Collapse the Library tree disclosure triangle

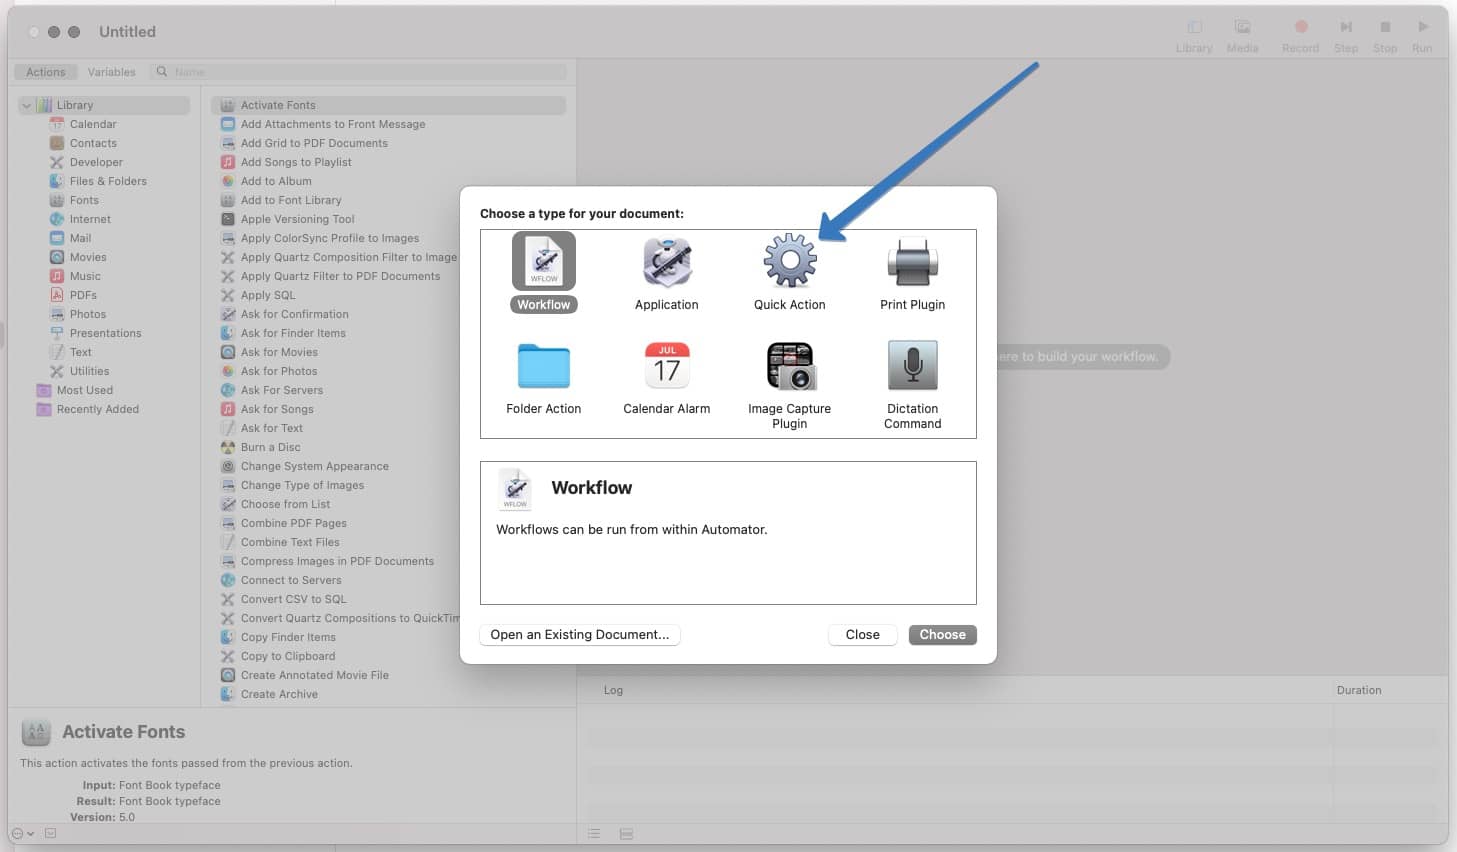tap(26, 105)
